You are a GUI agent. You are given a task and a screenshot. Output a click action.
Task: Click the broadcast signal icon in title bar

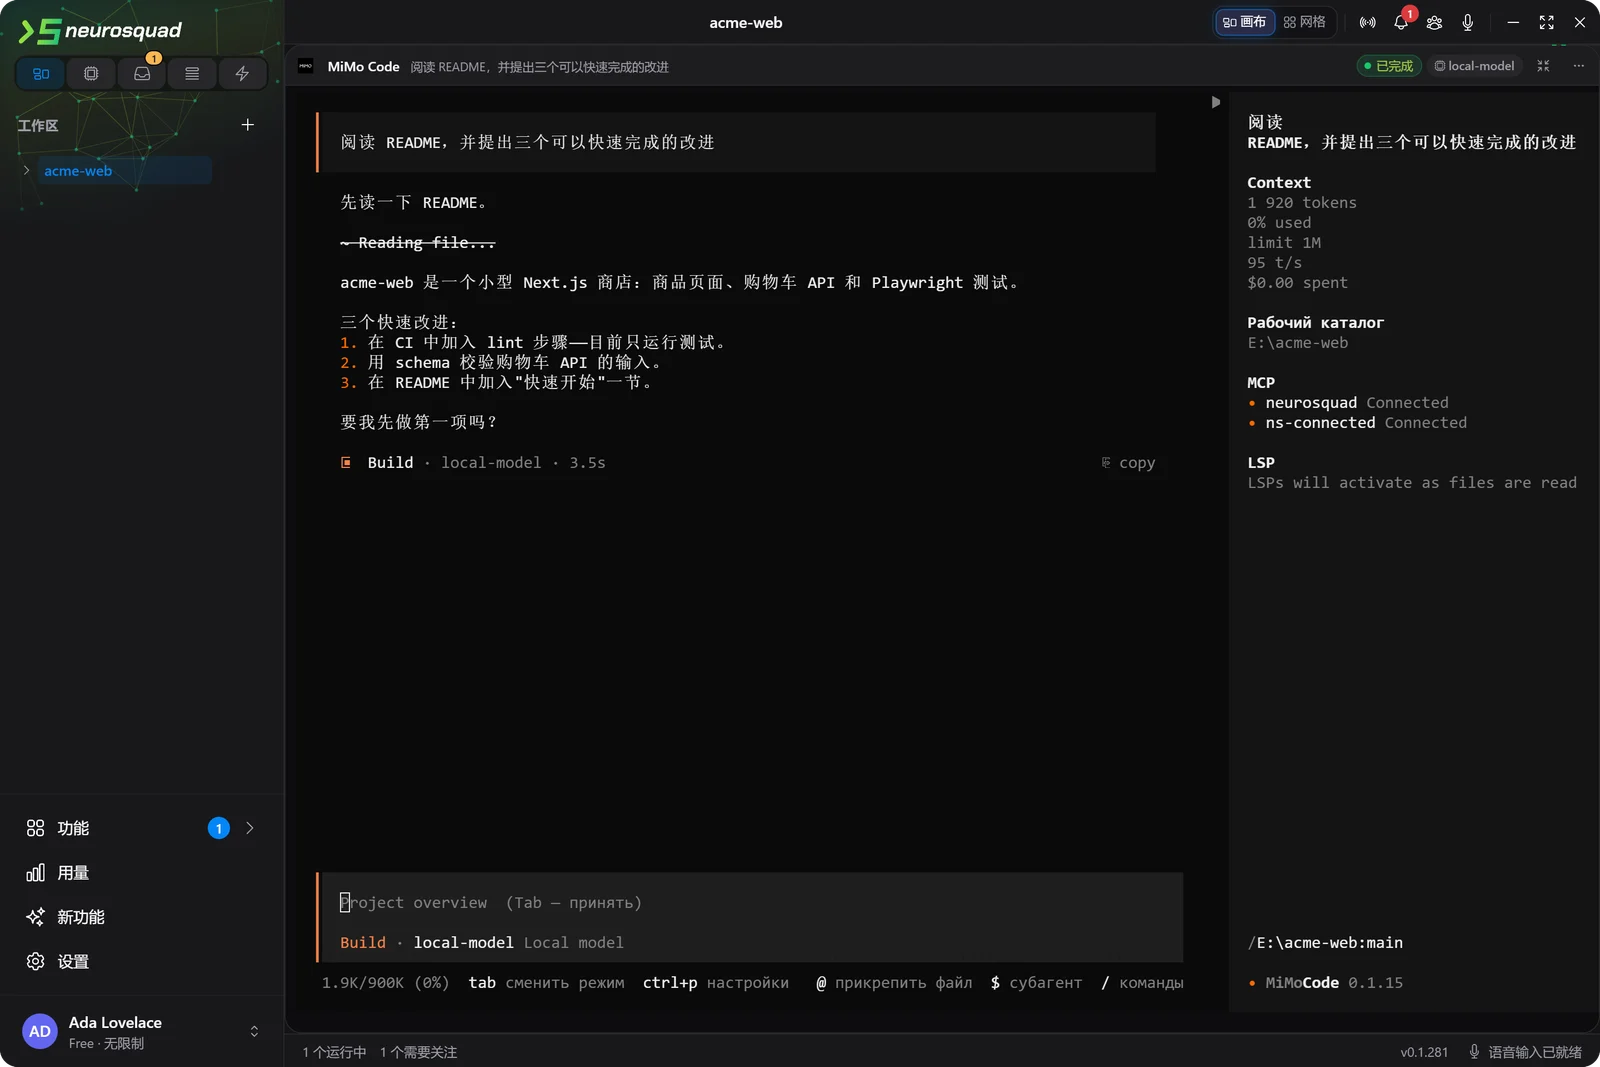pyautogui.click(x=1367, y=22)
